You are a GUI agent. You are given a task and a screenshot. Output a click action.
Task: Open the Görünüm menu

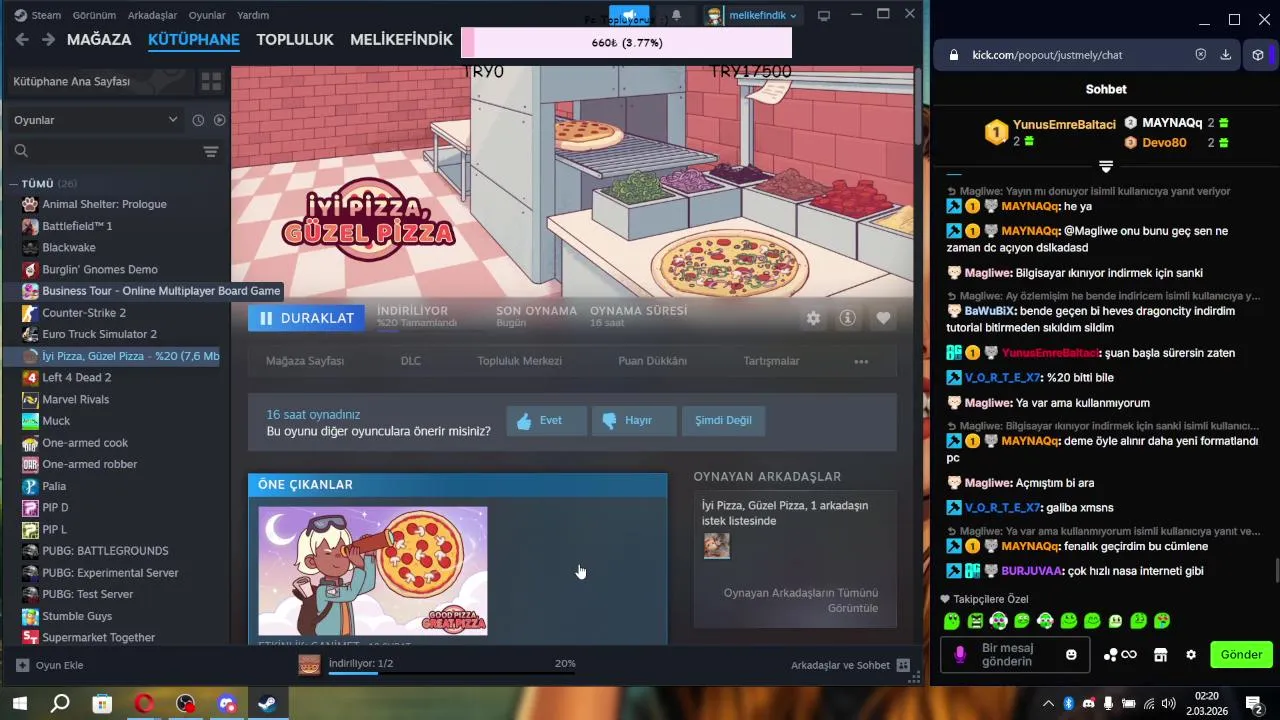pyautogui.click(x=94, y=15)
